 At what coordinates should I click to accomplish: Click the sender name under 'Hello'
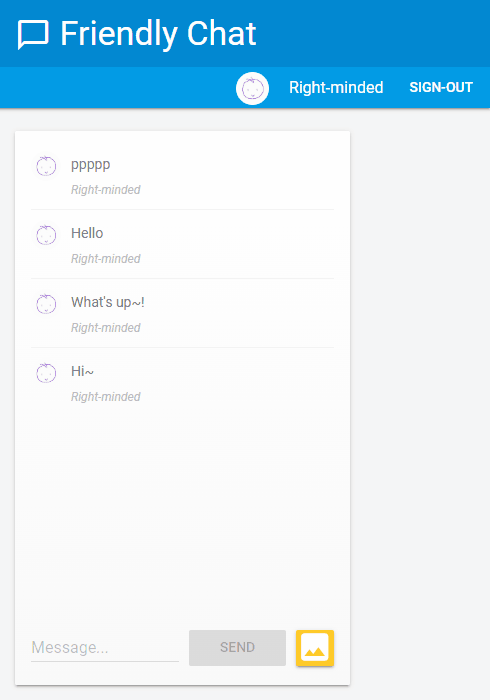point(106,259)
